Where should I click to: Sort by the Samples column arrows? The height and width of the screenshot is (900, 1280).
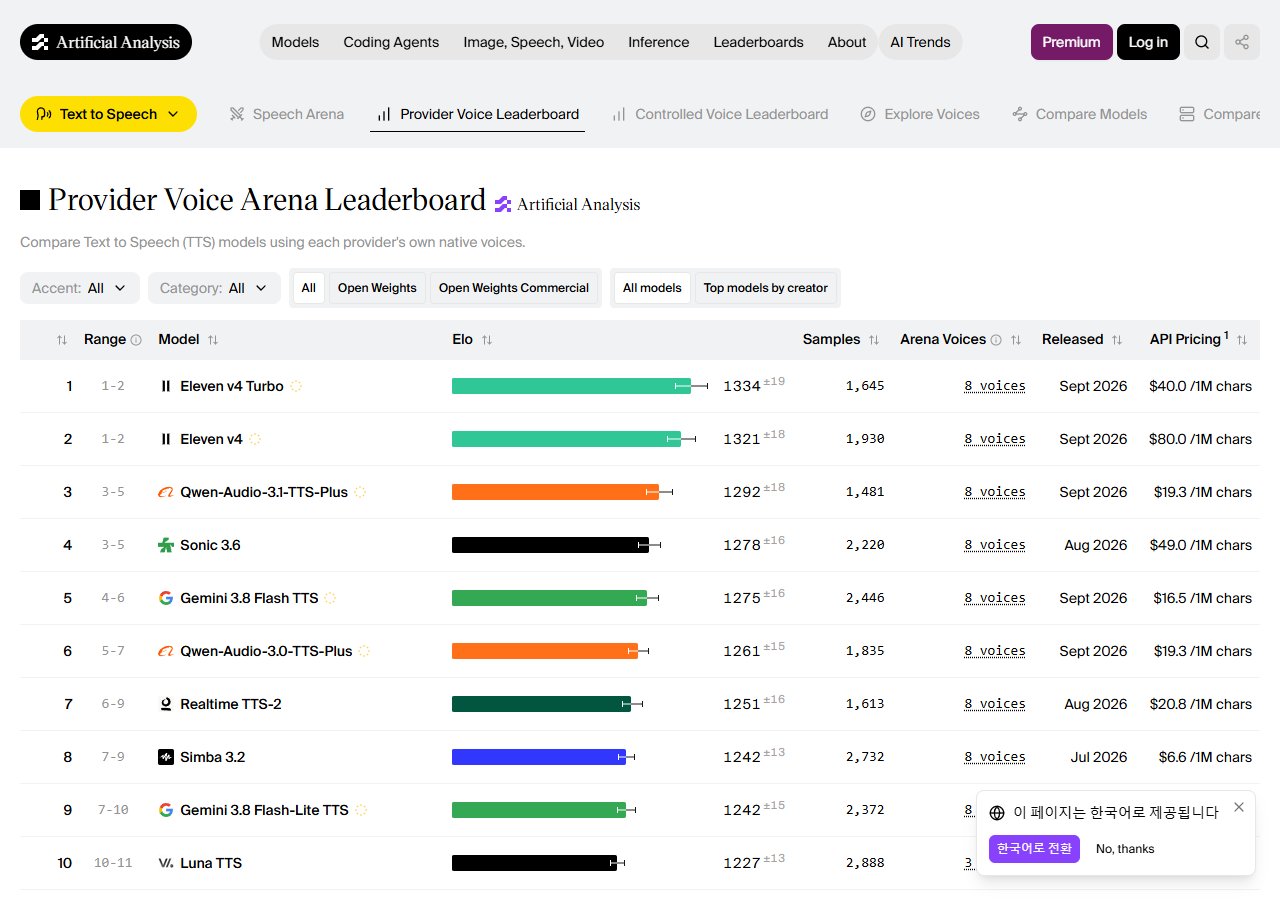pos(874,340)
